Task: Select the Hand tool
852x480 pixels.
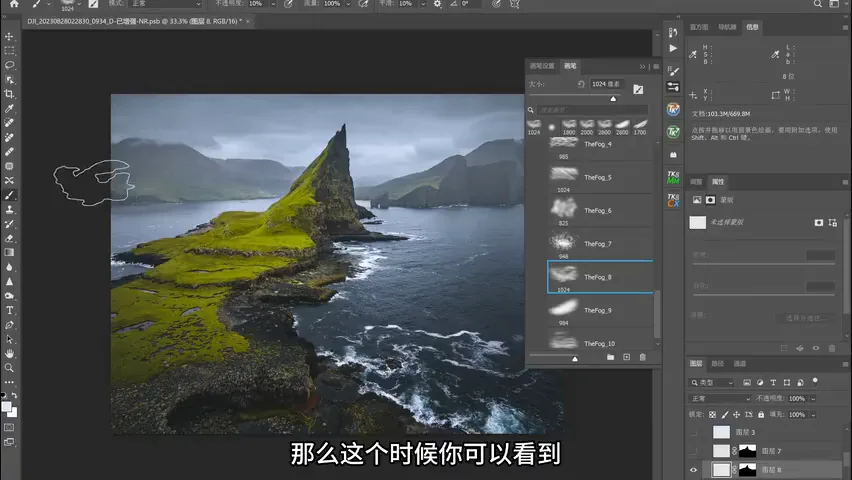Action: (x=9, y=353)
